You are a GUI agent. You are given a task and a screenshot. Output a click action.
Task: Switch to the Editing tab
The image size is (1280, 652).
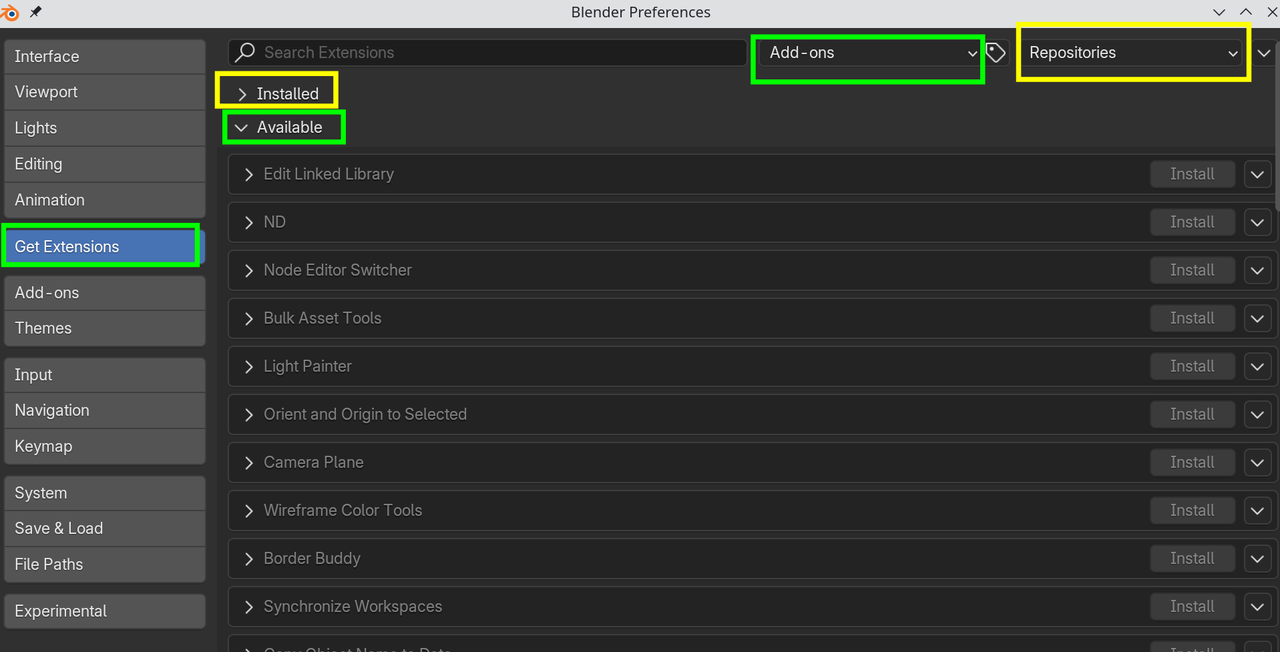[x=104, y=164]
